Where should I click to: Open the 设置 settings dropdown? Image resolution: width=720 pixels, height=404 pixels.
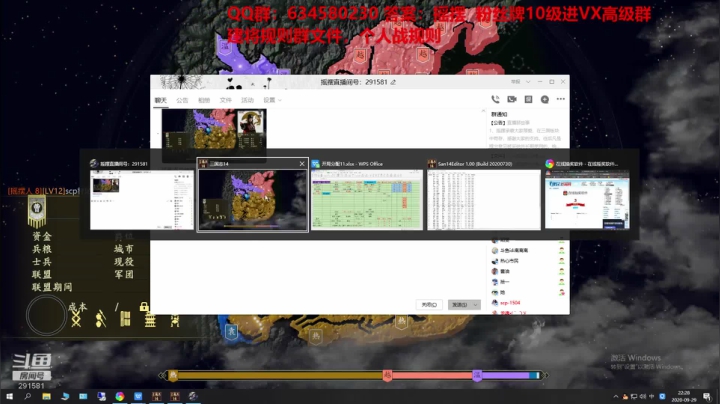coord(272,100)
